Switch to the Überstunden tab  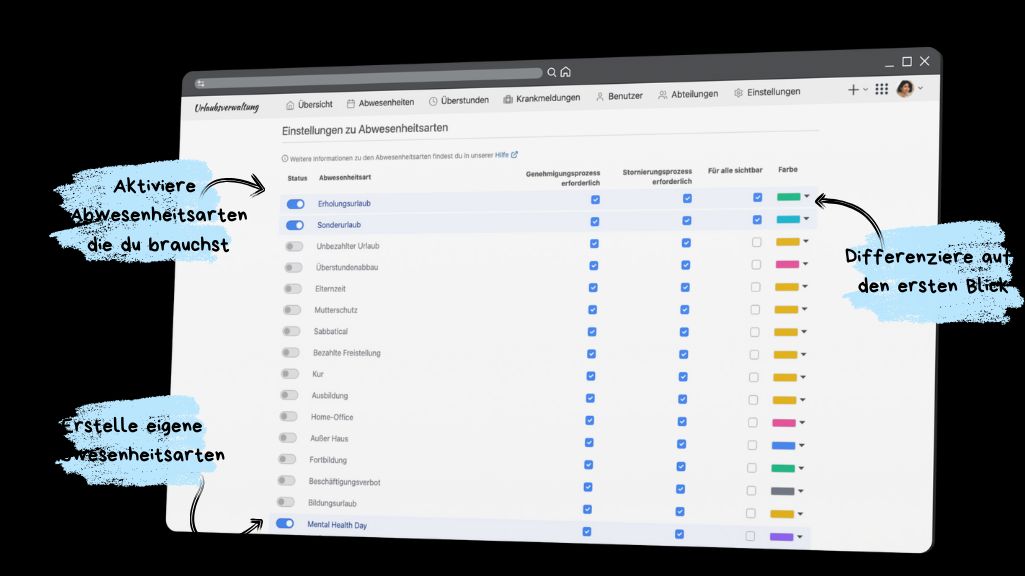point(459,101)
